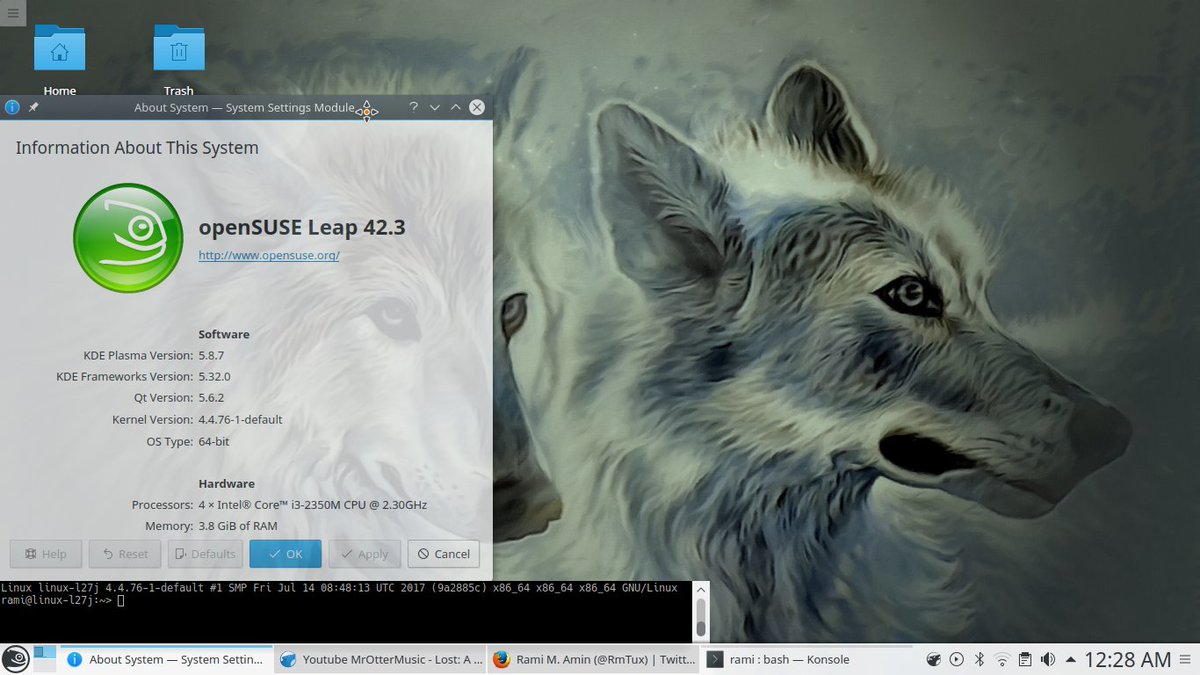1200x675 pixels.
Task: Click Processors value Intel Core i3-2350M
Action: tap(312, 505)
